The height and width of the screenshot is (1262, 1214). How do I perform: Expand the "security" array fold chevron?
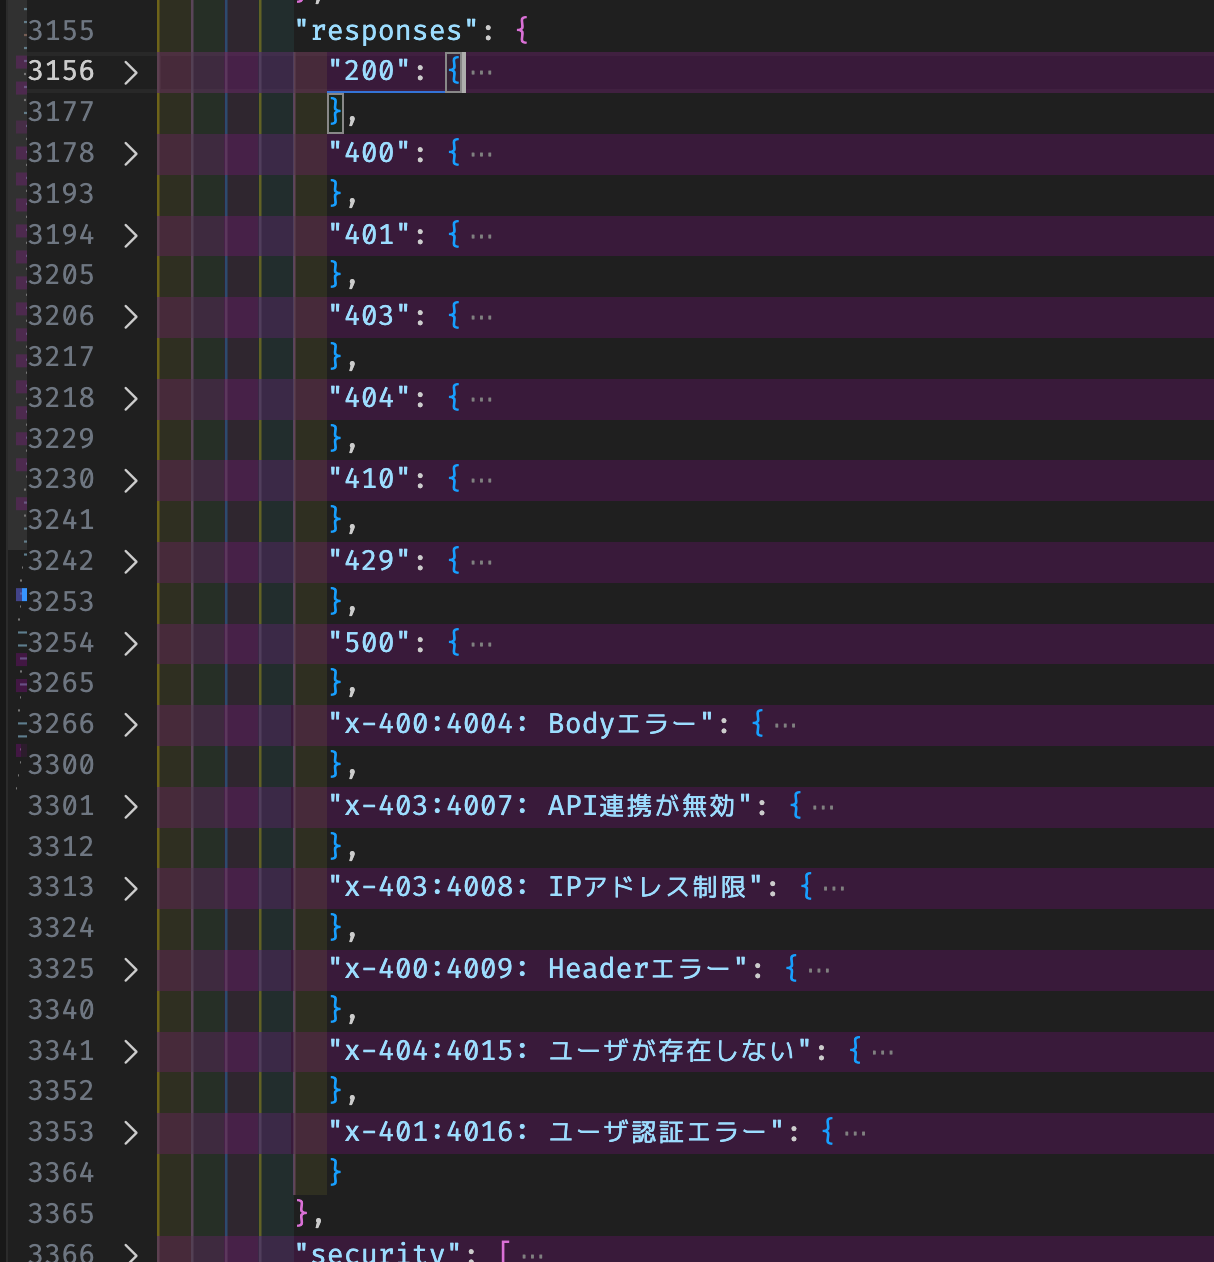coord(130,1252)
